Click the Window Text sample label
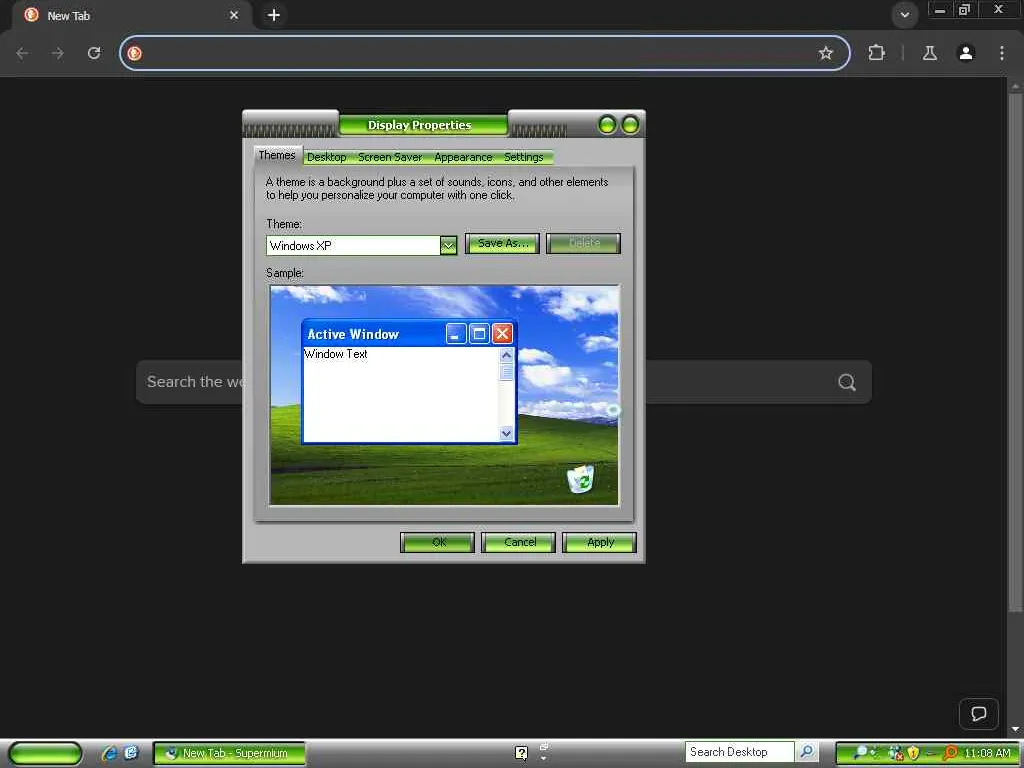Screen dimensions: 1024x768 (336, 354)
